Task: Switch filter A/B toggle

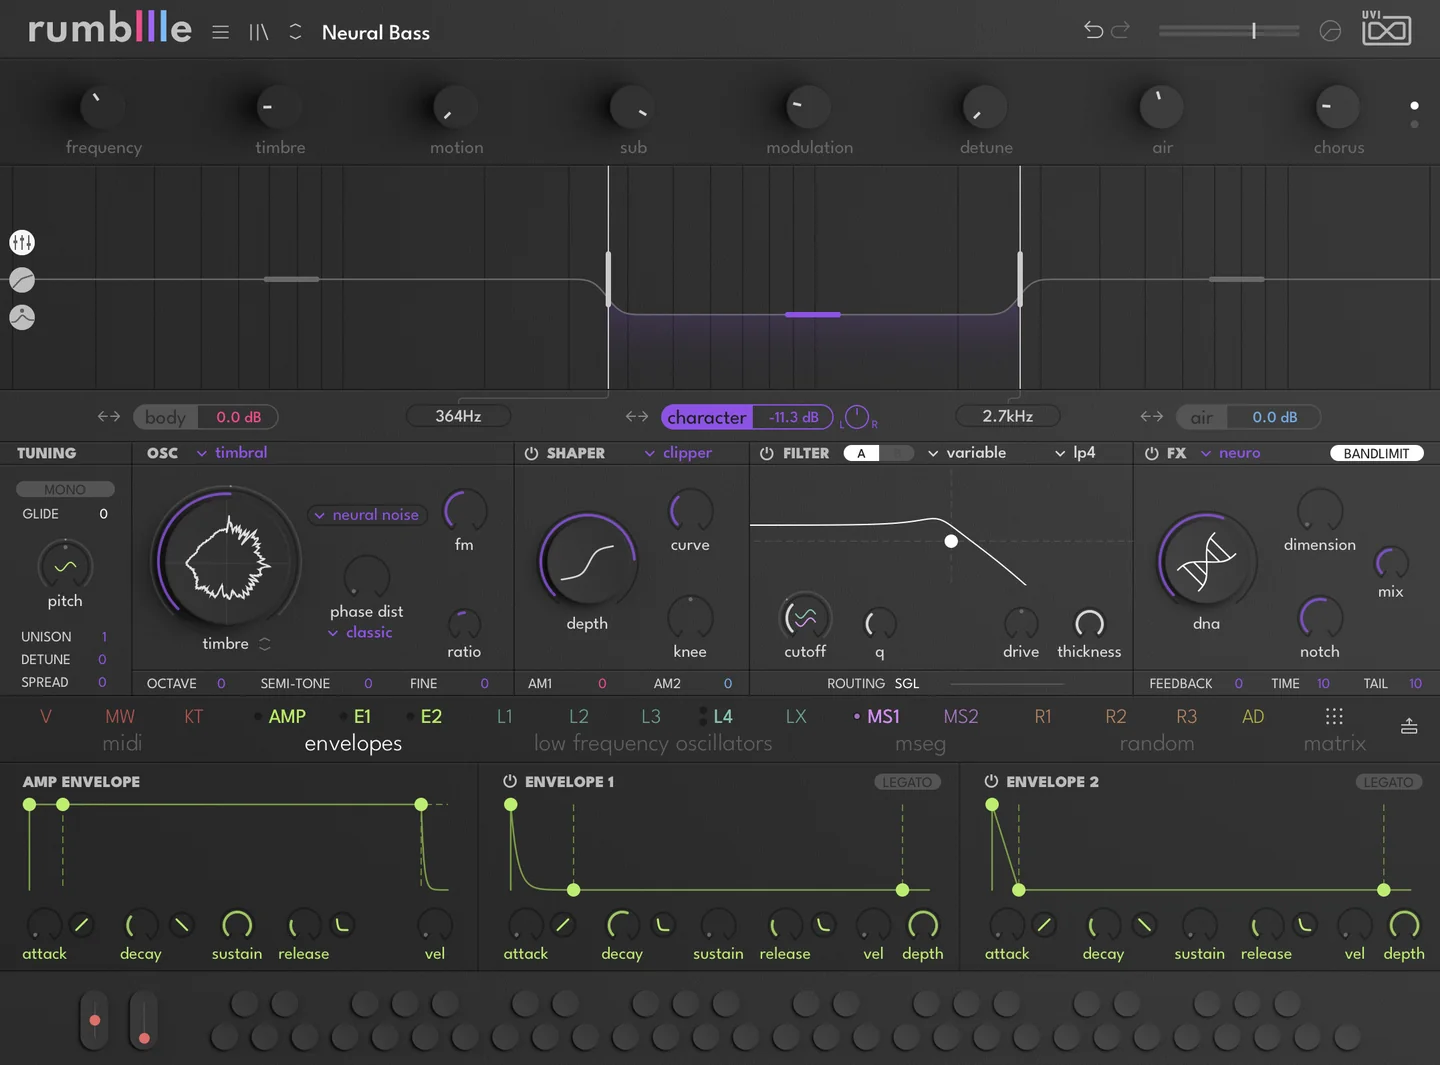Action: tap(878, 453)
